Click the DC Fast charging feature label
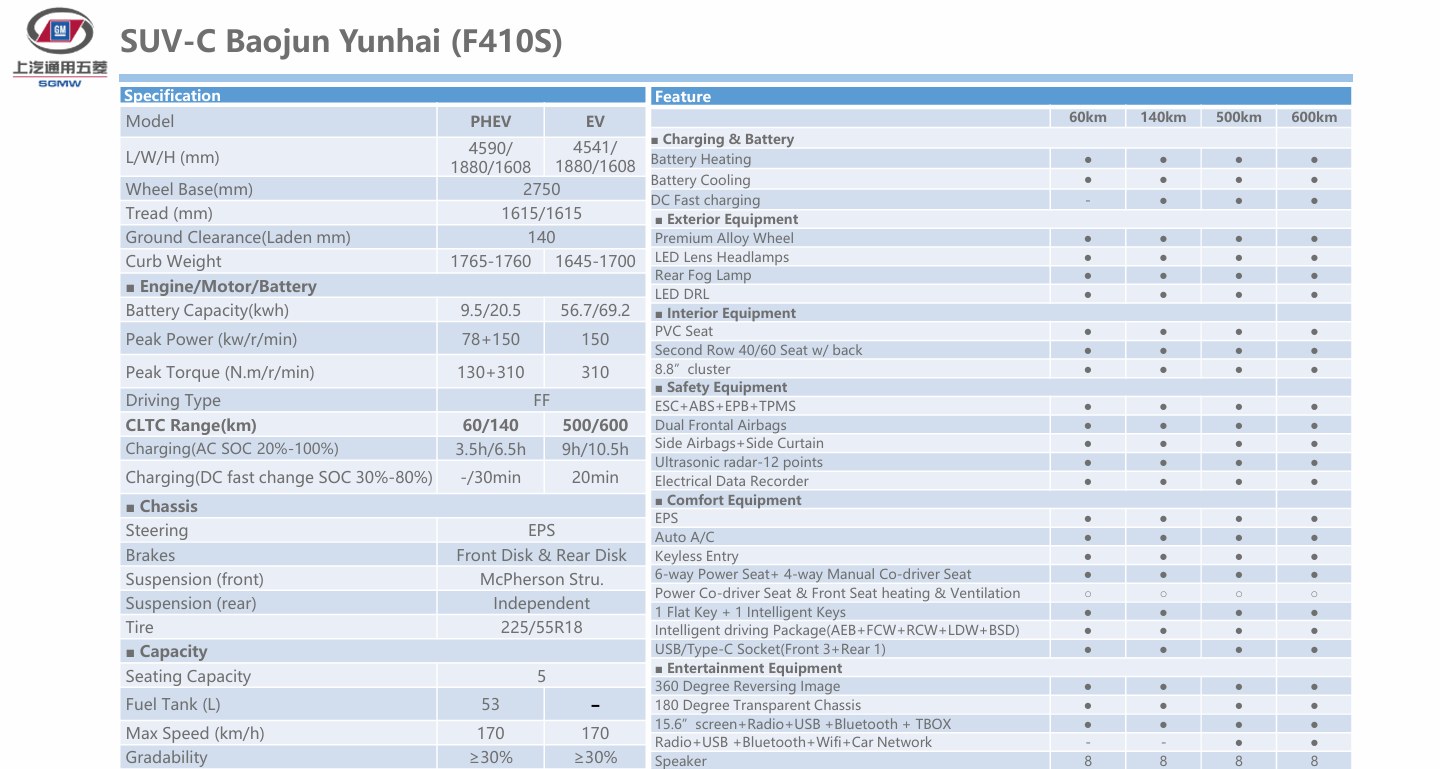The image size is (1440, 769). [705, 200]
